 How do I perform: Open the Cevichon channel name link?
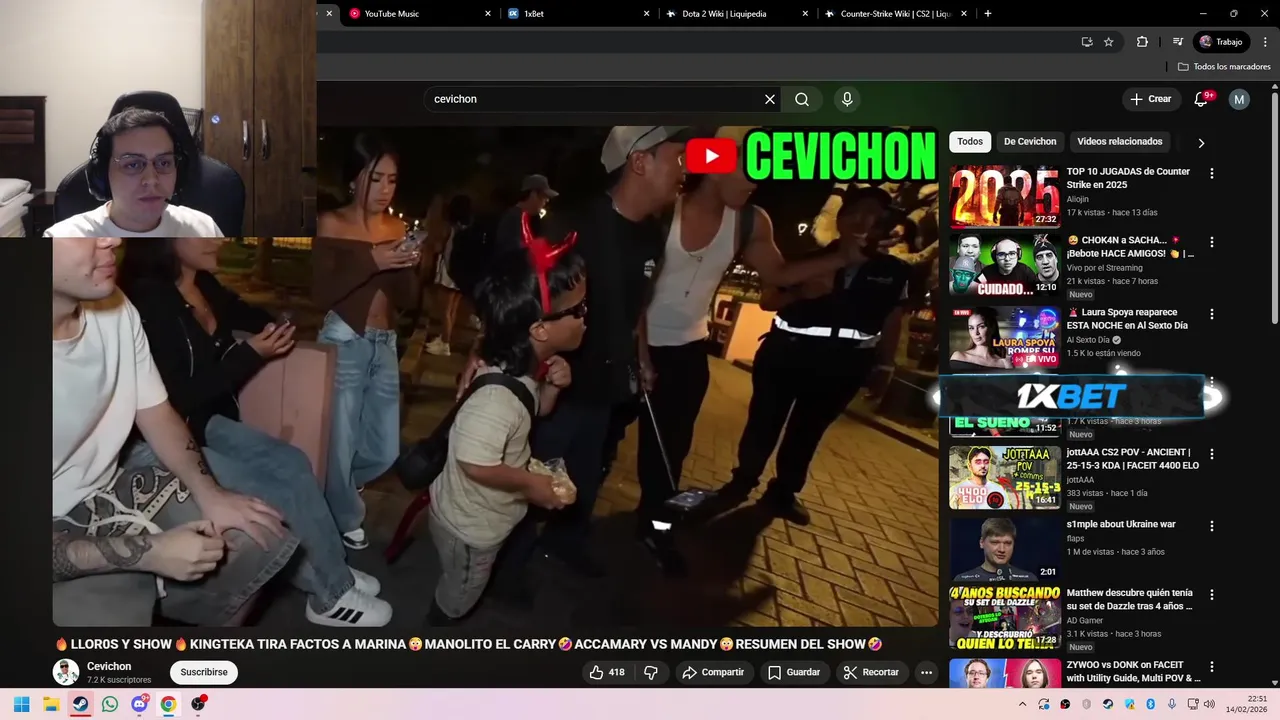pos(109,666)
